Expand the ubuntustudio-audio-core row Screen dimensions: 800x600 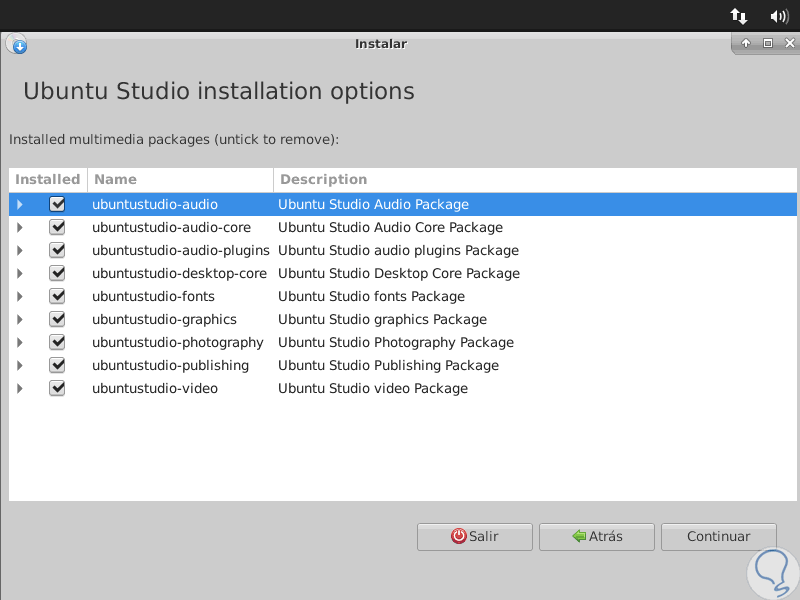click(x=19, y=227)
